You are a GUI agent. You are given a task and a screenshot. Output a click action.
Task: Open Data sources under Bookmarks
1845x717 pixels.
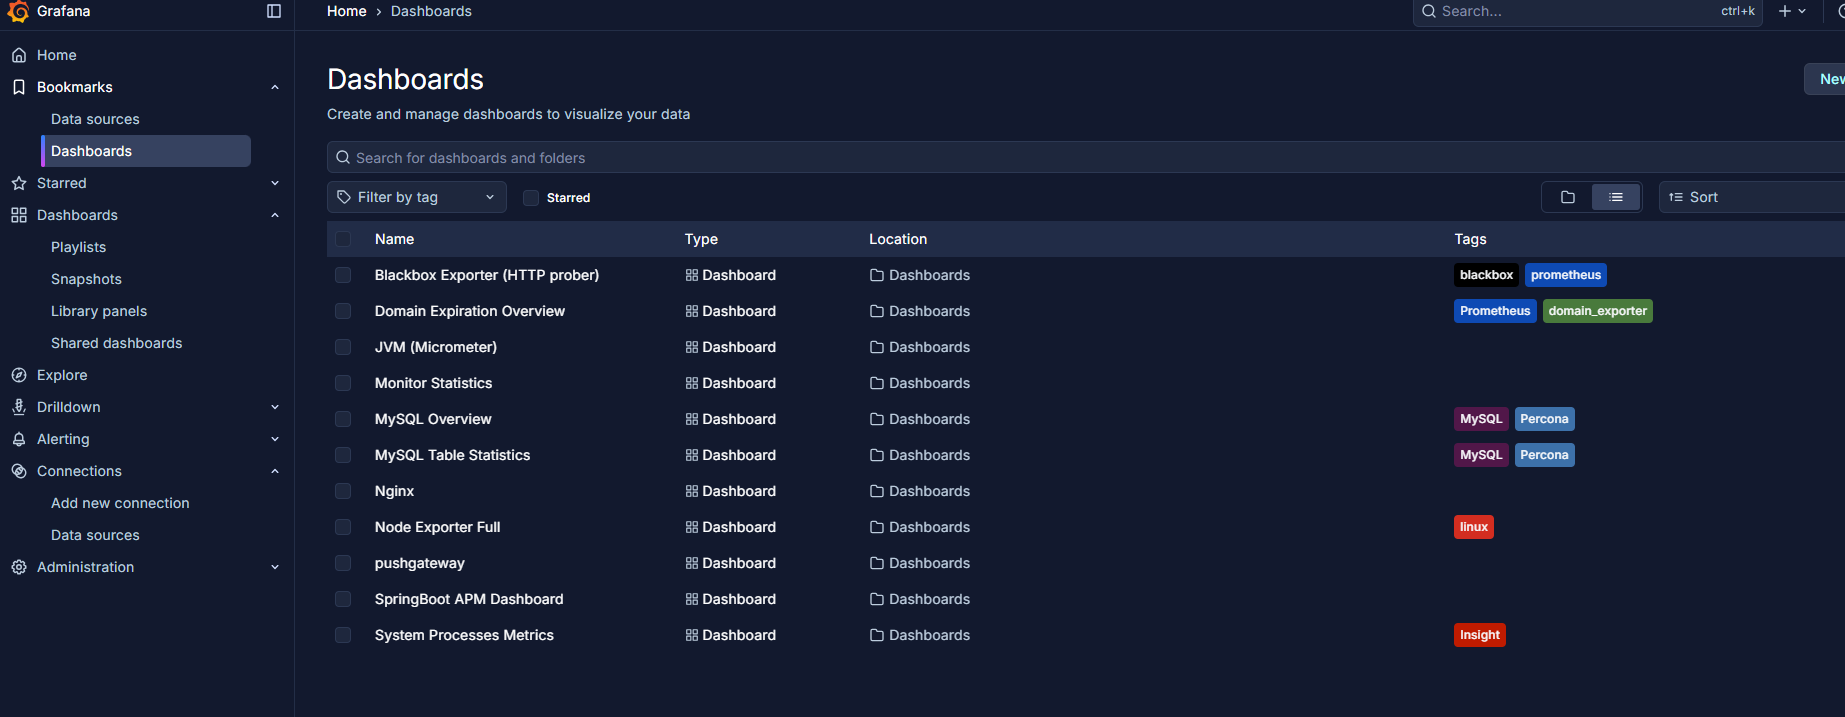click(95, 119)
